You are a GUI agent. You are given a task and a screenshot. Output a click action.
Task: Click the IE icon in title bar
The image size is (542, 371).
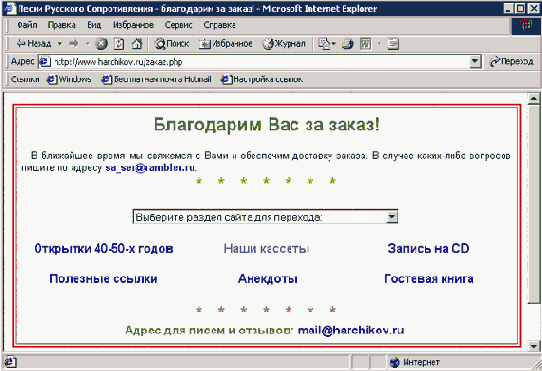(x=10, y=8)
